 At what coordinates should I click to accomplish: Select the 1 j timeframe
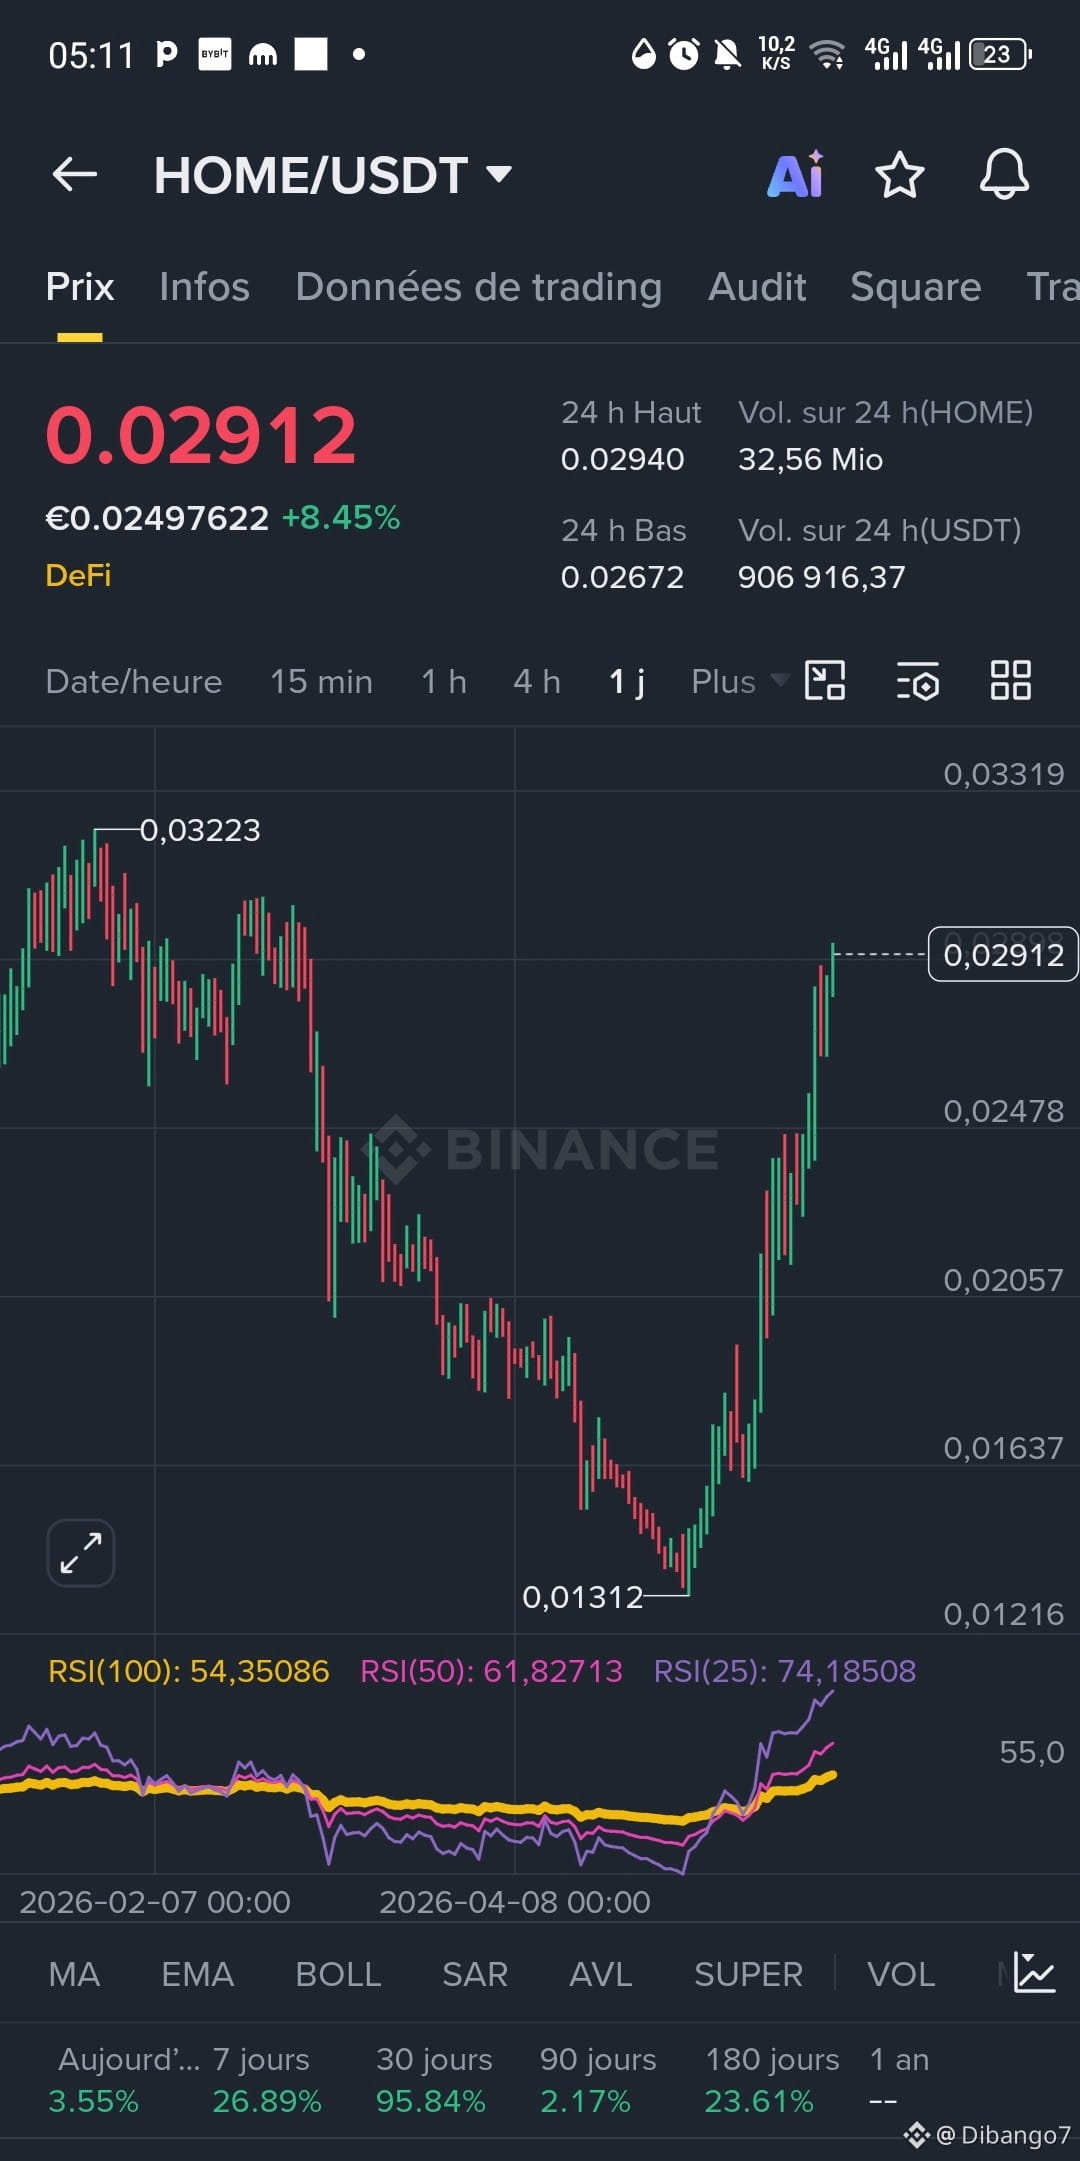coord(627,681)
